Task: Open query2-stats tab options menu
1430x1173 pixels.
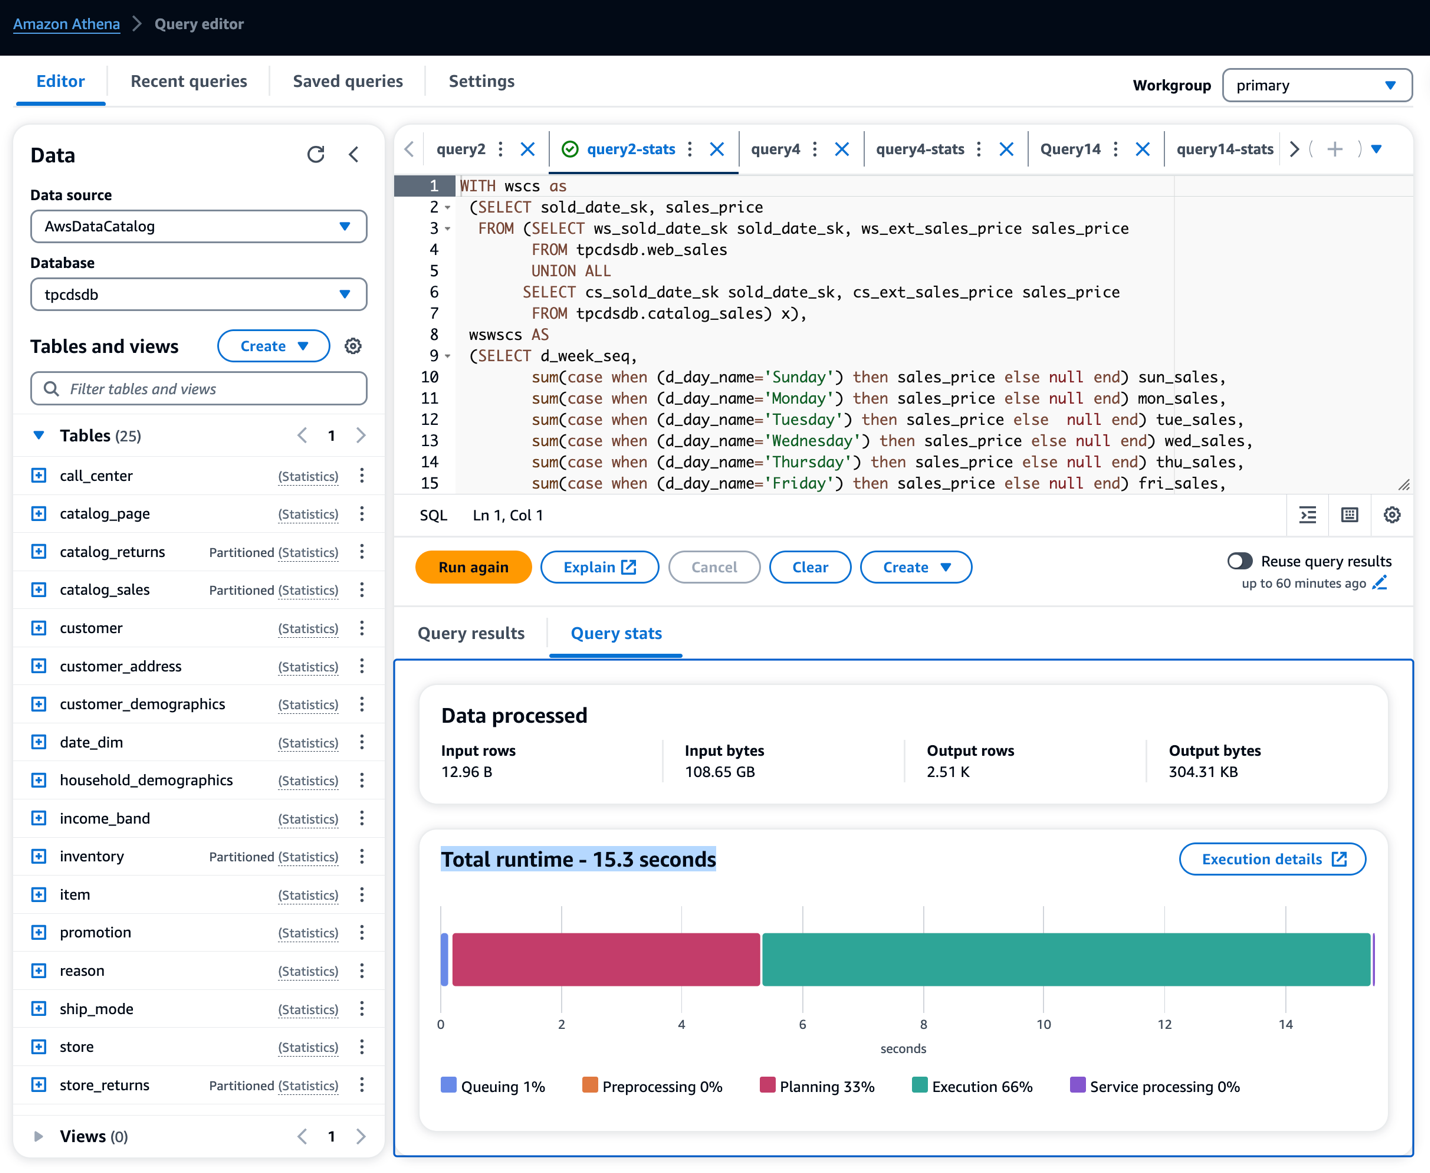Action: (690, 149)
